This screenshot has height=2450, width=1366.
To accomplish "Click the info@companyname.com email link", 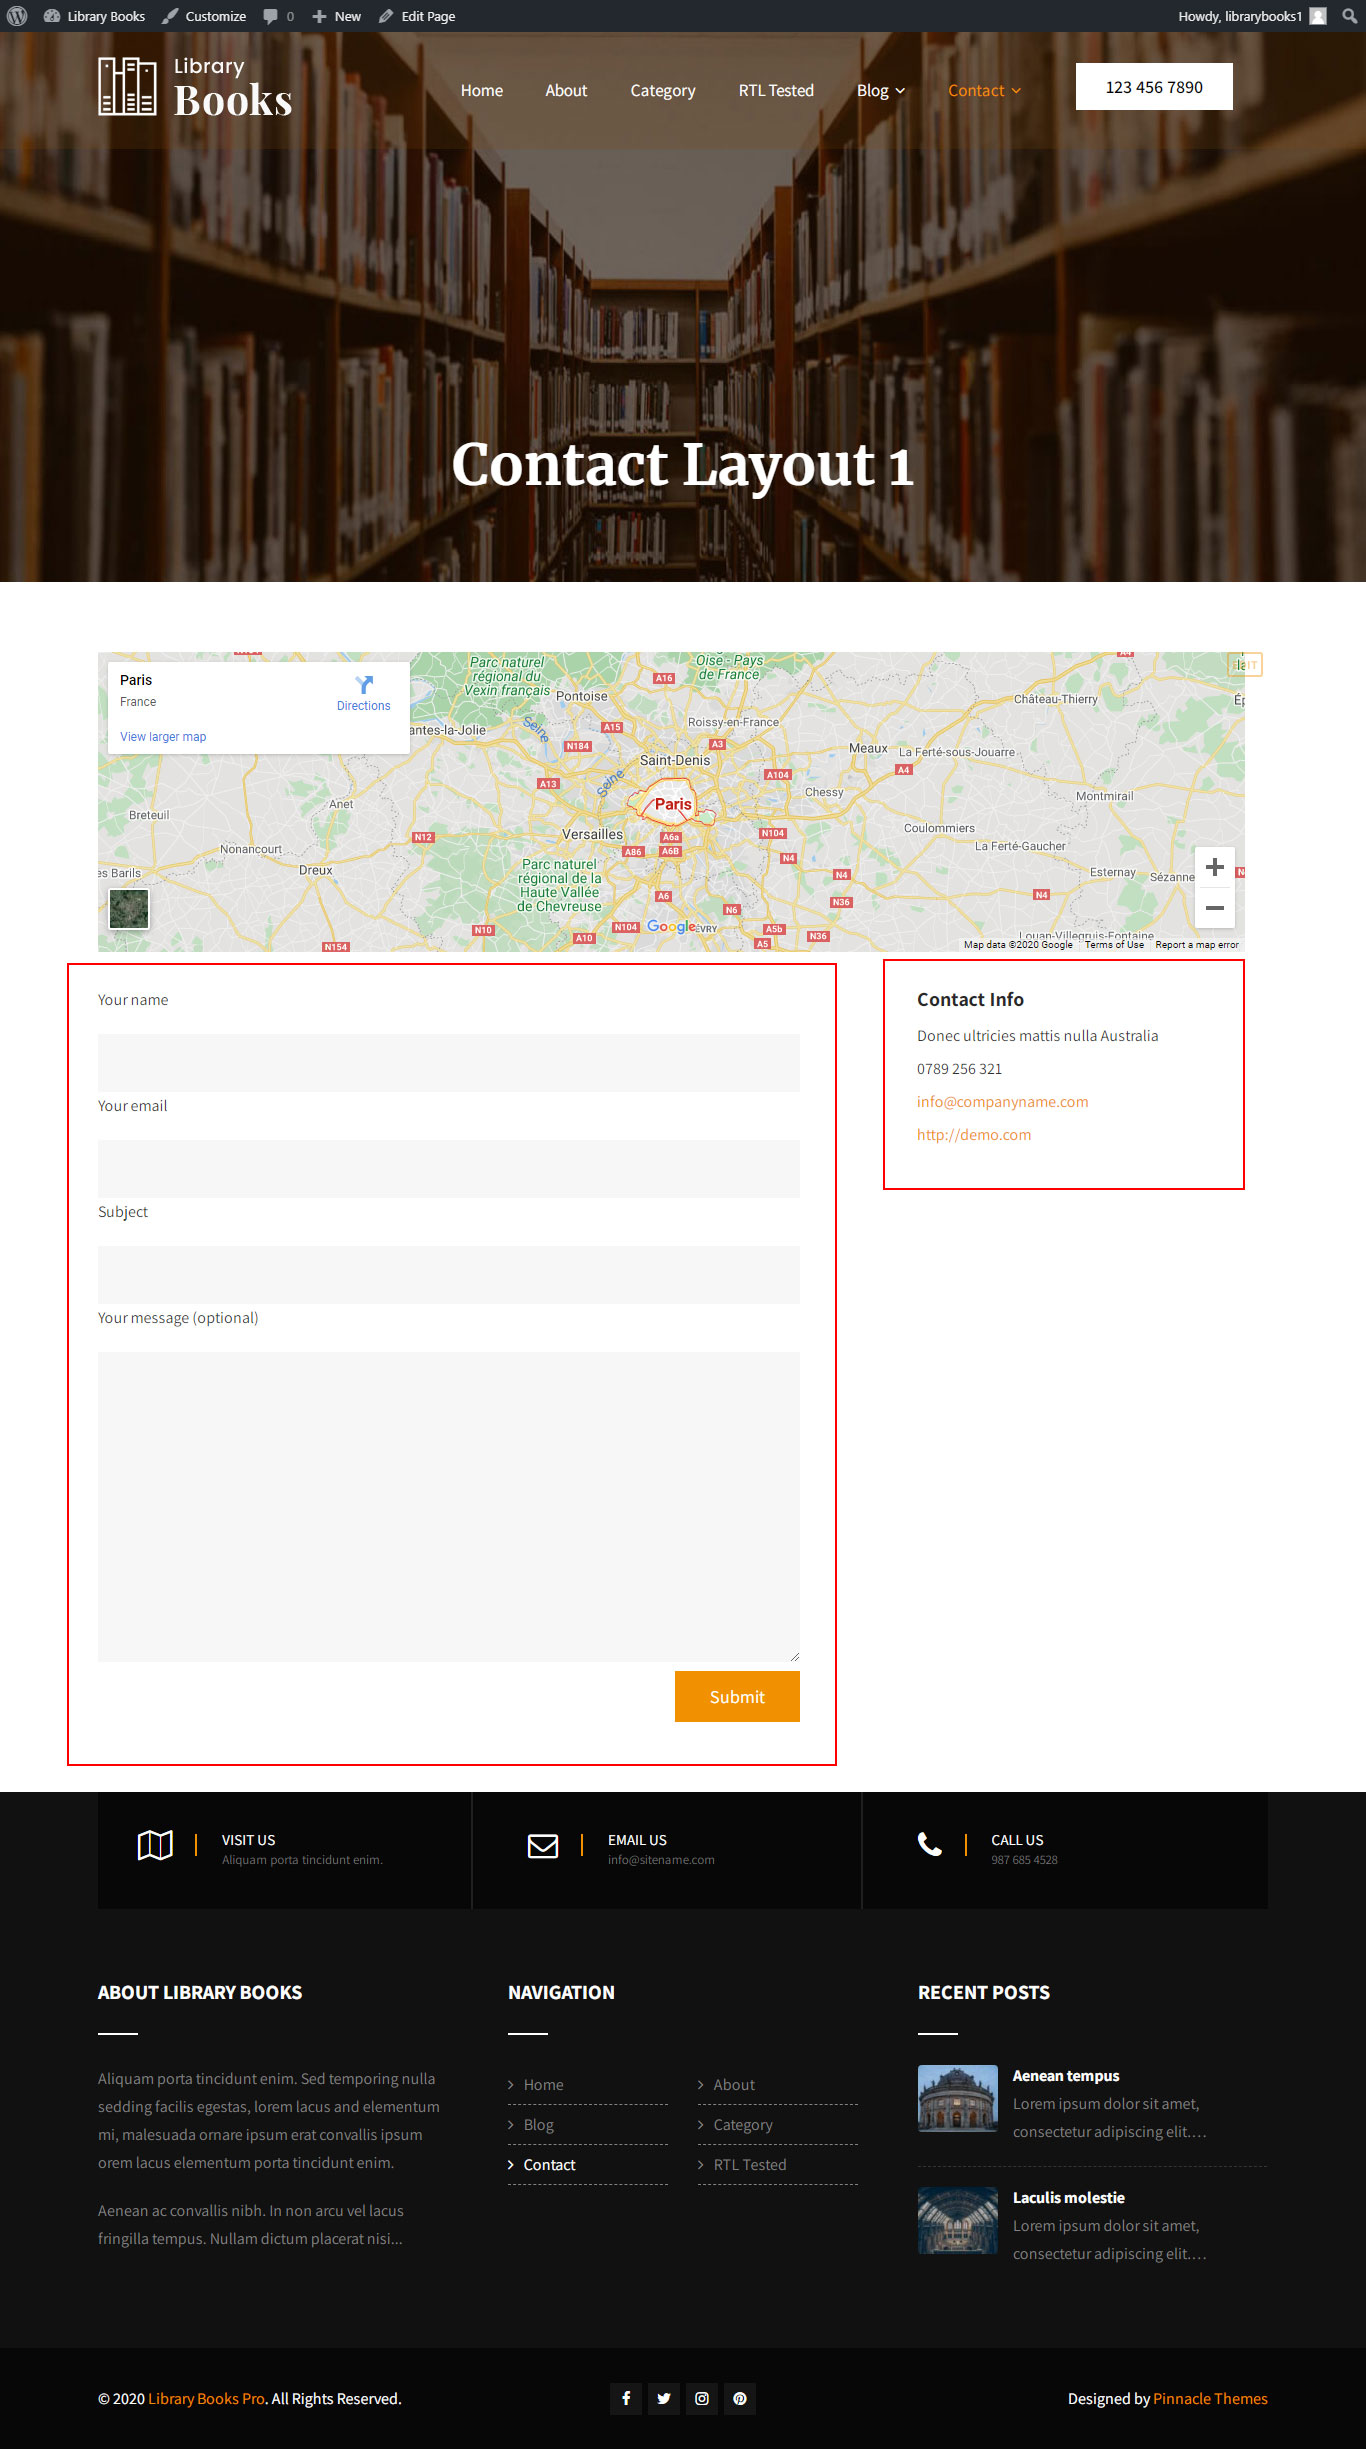I will (x=1002, y=1102).
